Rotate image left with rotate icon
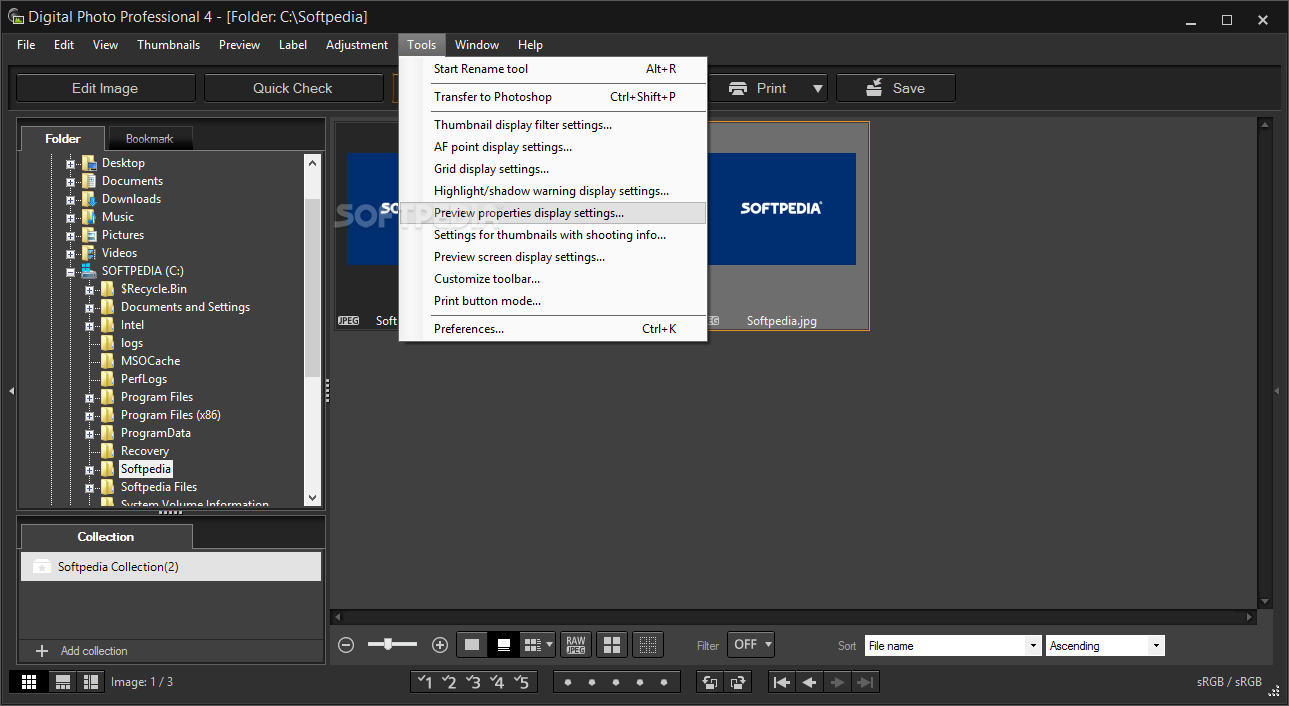Viewport: 1289px width, 706px height. (711, 682)
